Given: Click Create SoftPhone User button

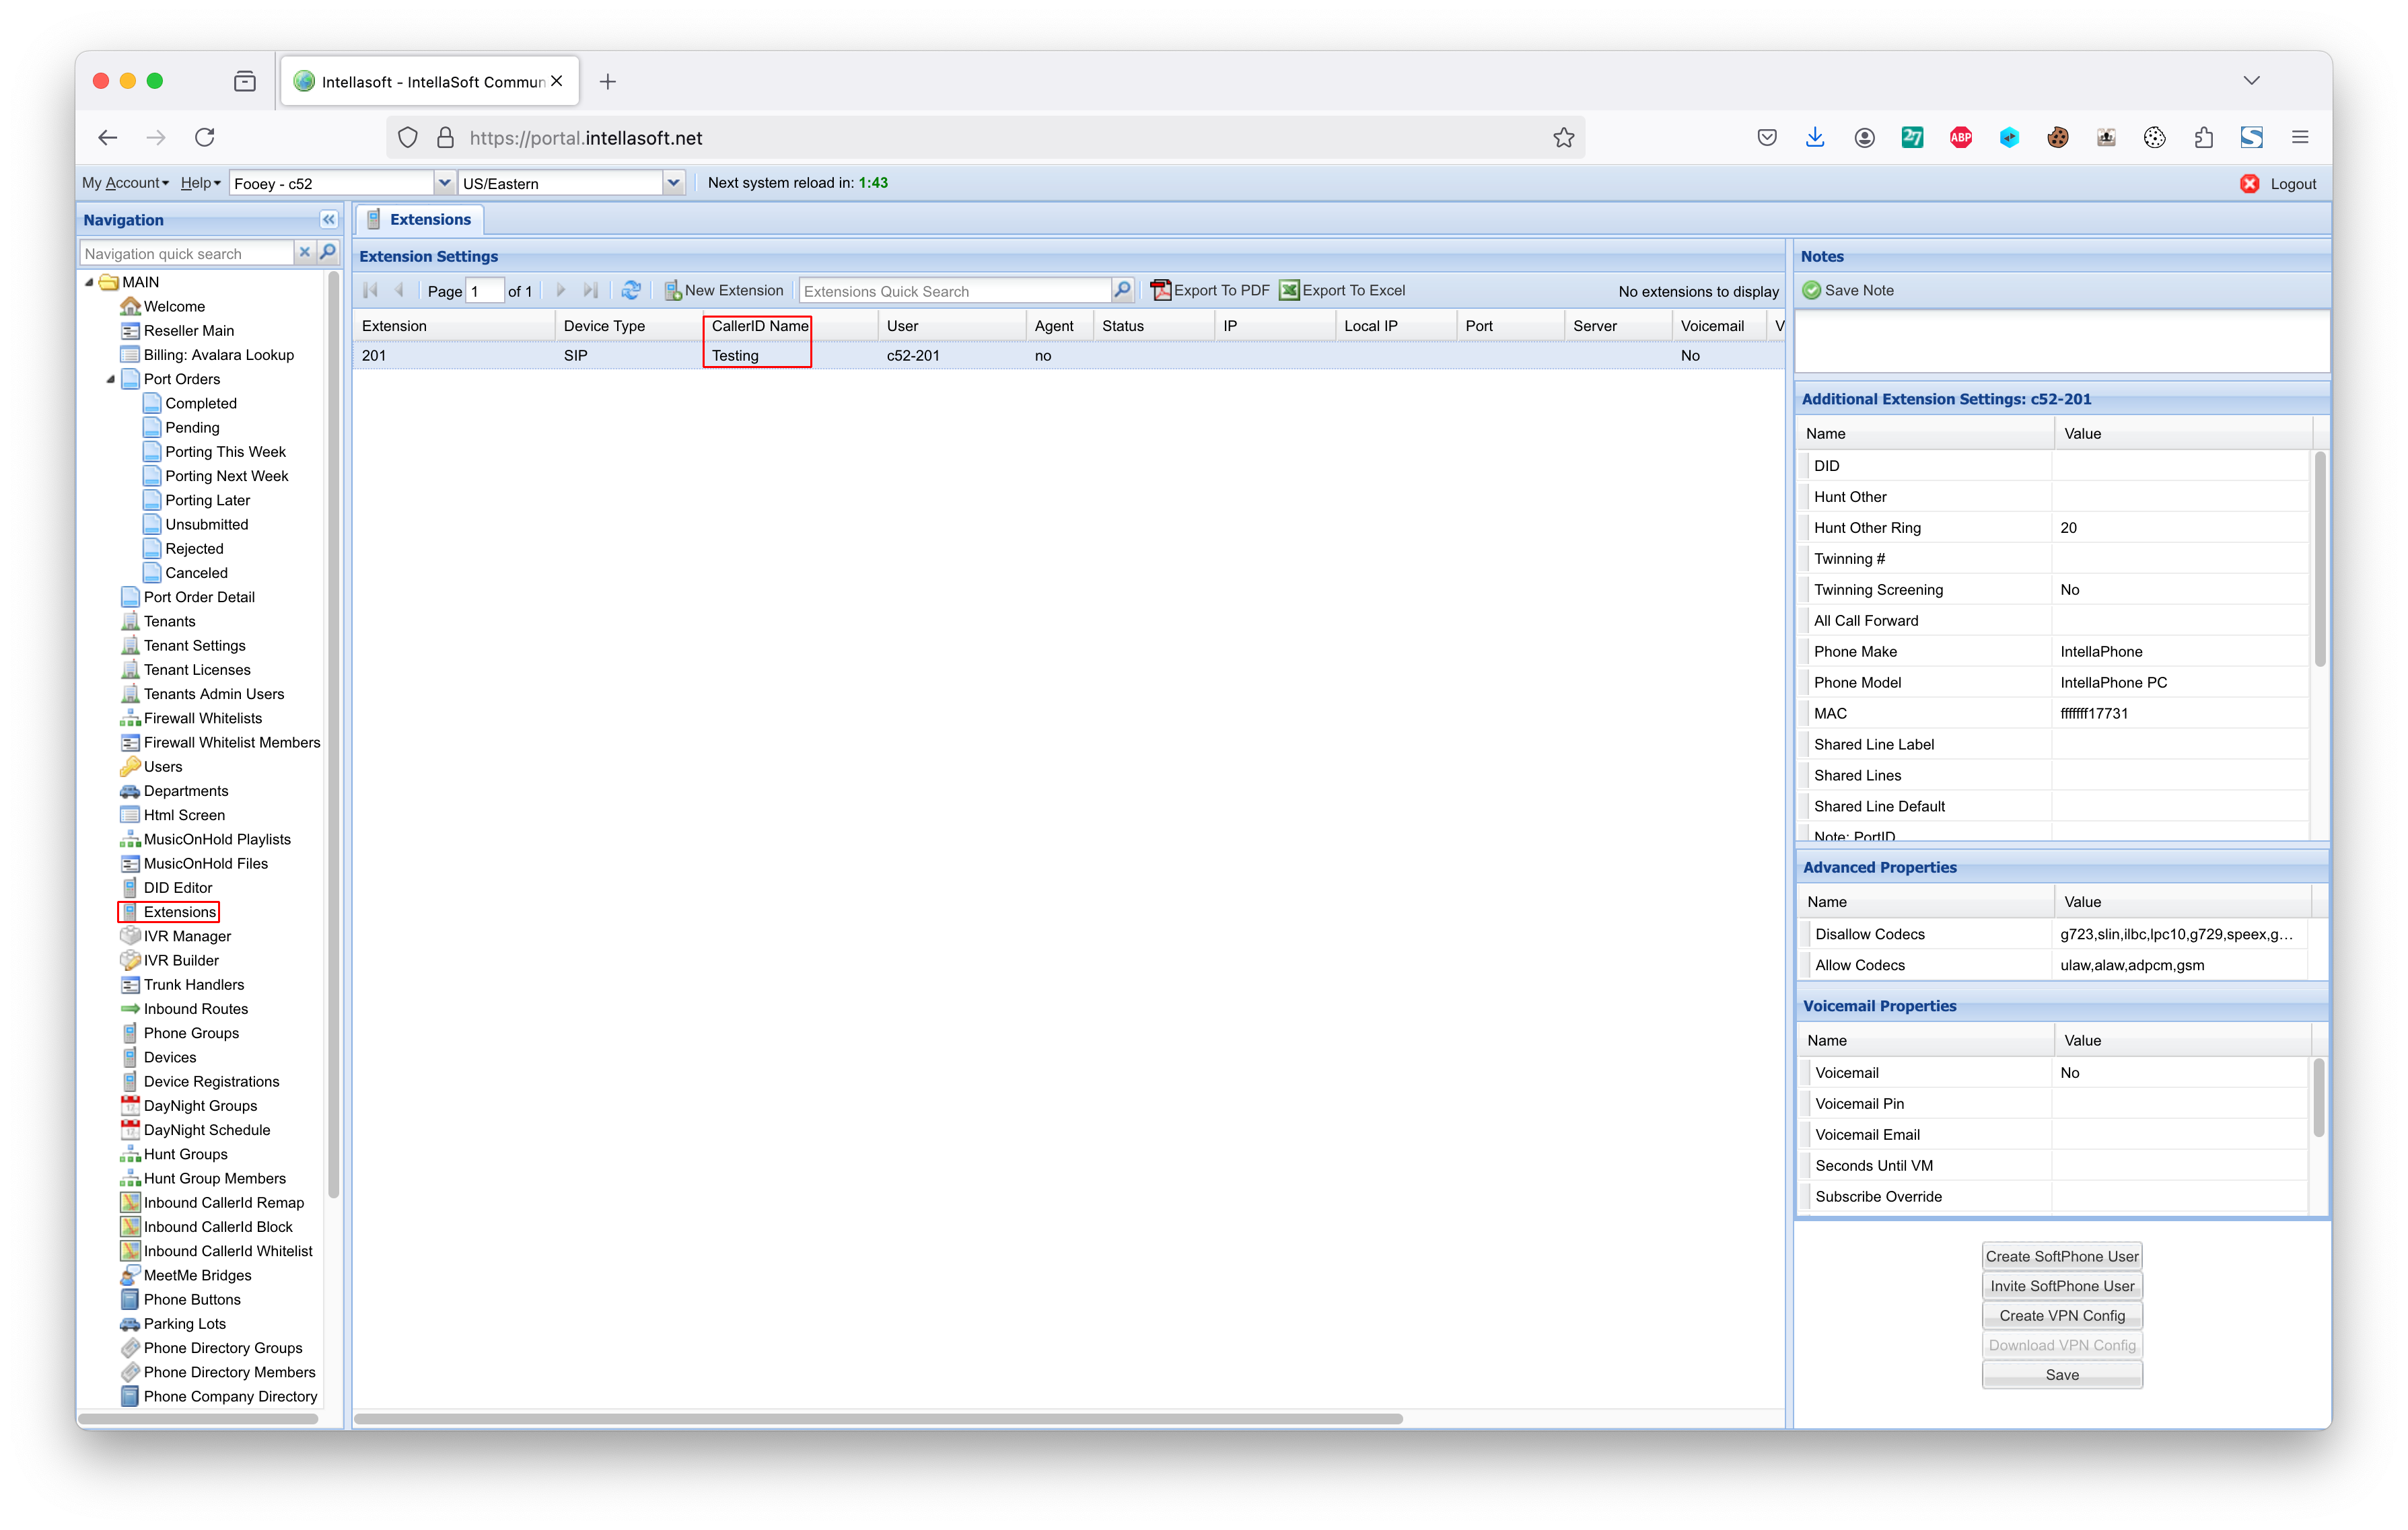Looking at the screenshot, I should pyautogui.click(x=2062, y=1256).
